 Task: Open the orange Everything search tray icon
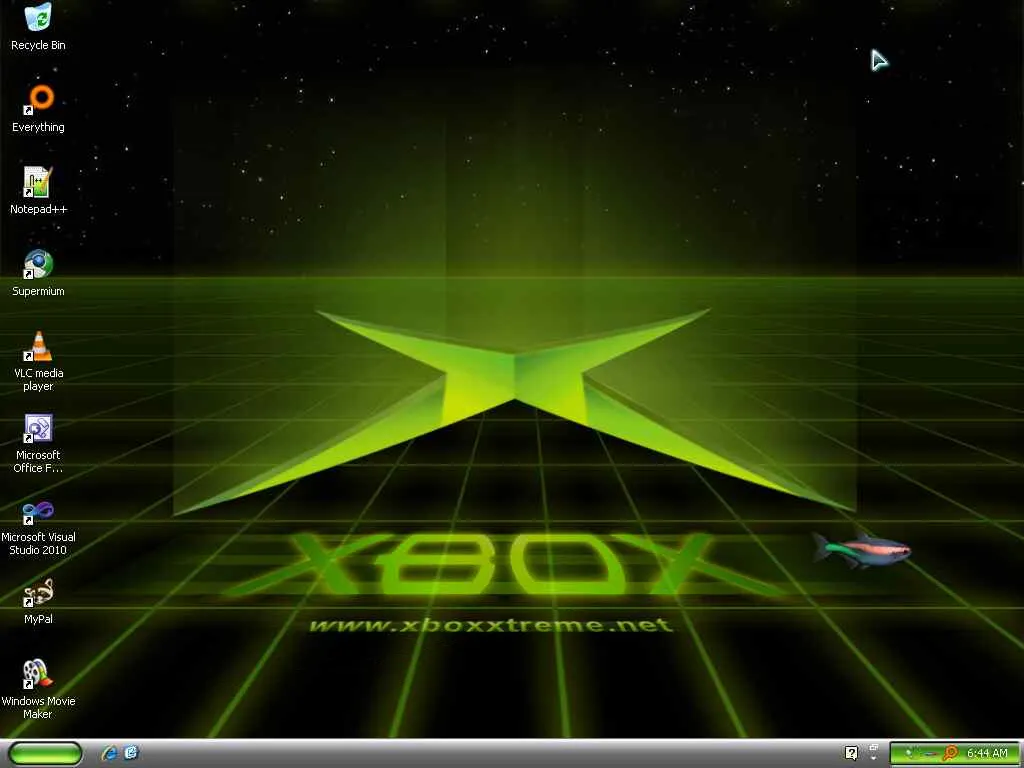point(950,753)
